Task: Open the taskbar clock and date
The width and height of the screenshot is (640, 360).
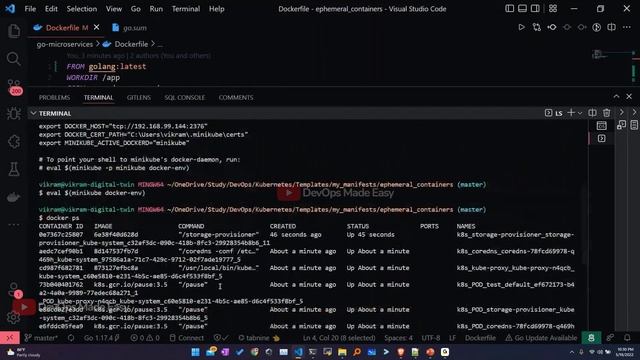Action: [625, 352]
